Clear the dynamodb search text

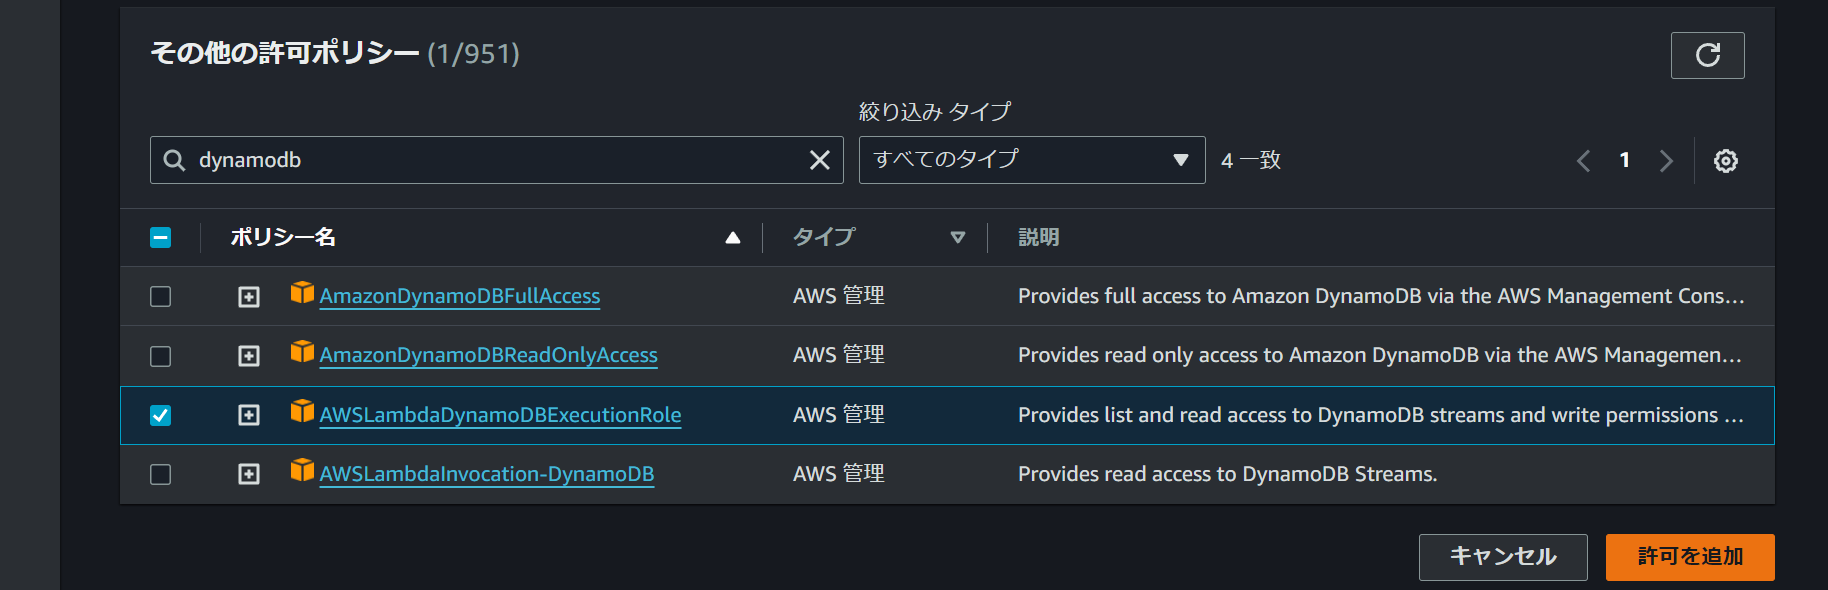tap(819, 160)
